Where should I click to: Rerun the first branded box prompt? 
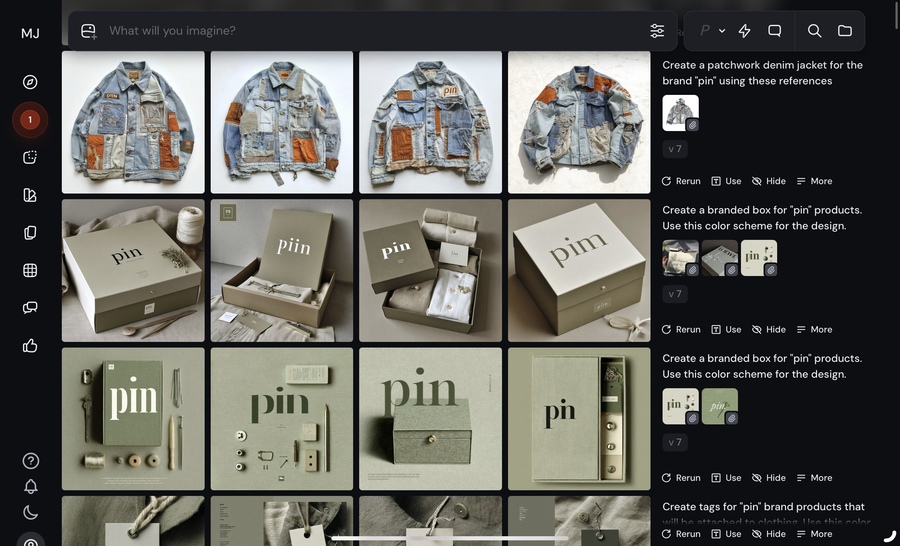click(x=681, y=330)
